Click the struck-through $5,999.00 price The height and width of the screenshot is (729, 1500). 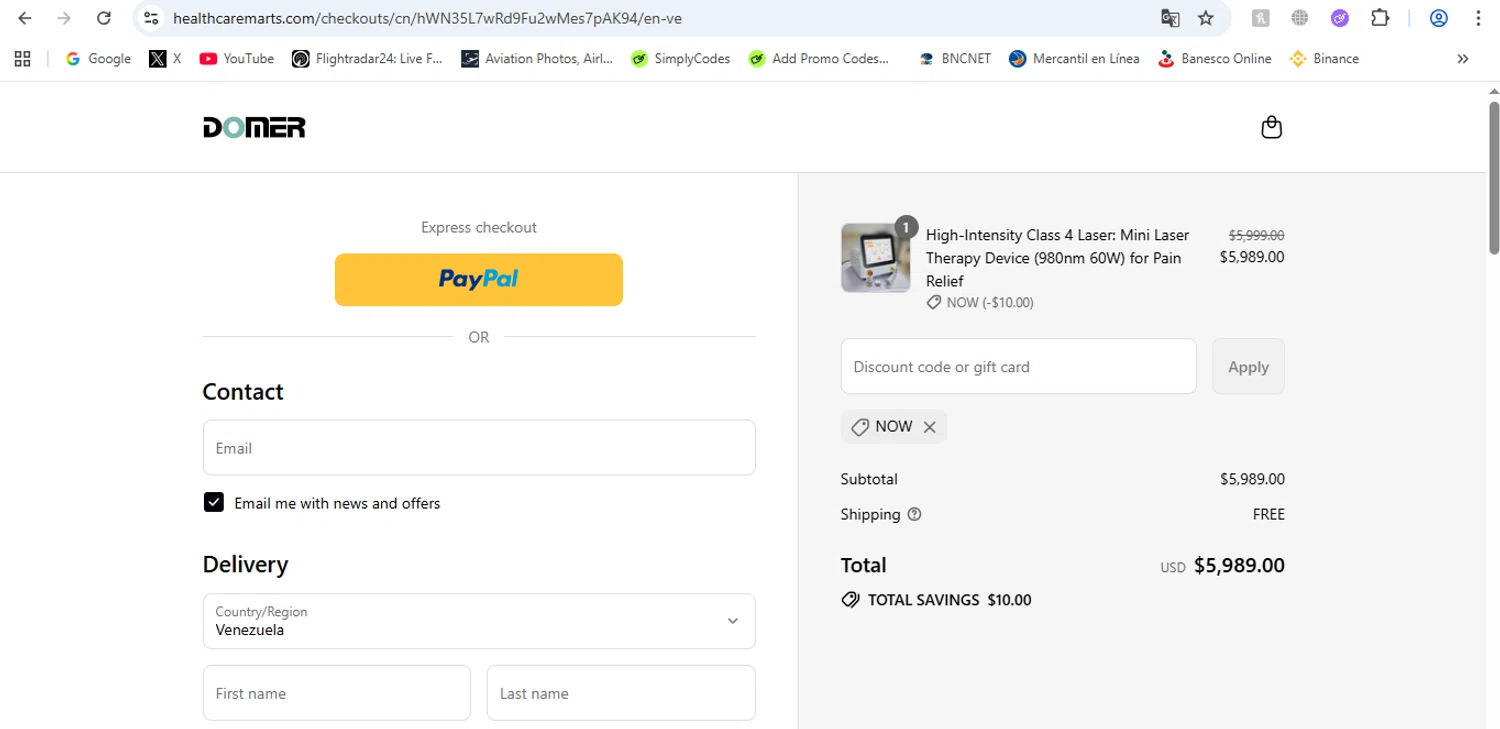[1256, 235]
